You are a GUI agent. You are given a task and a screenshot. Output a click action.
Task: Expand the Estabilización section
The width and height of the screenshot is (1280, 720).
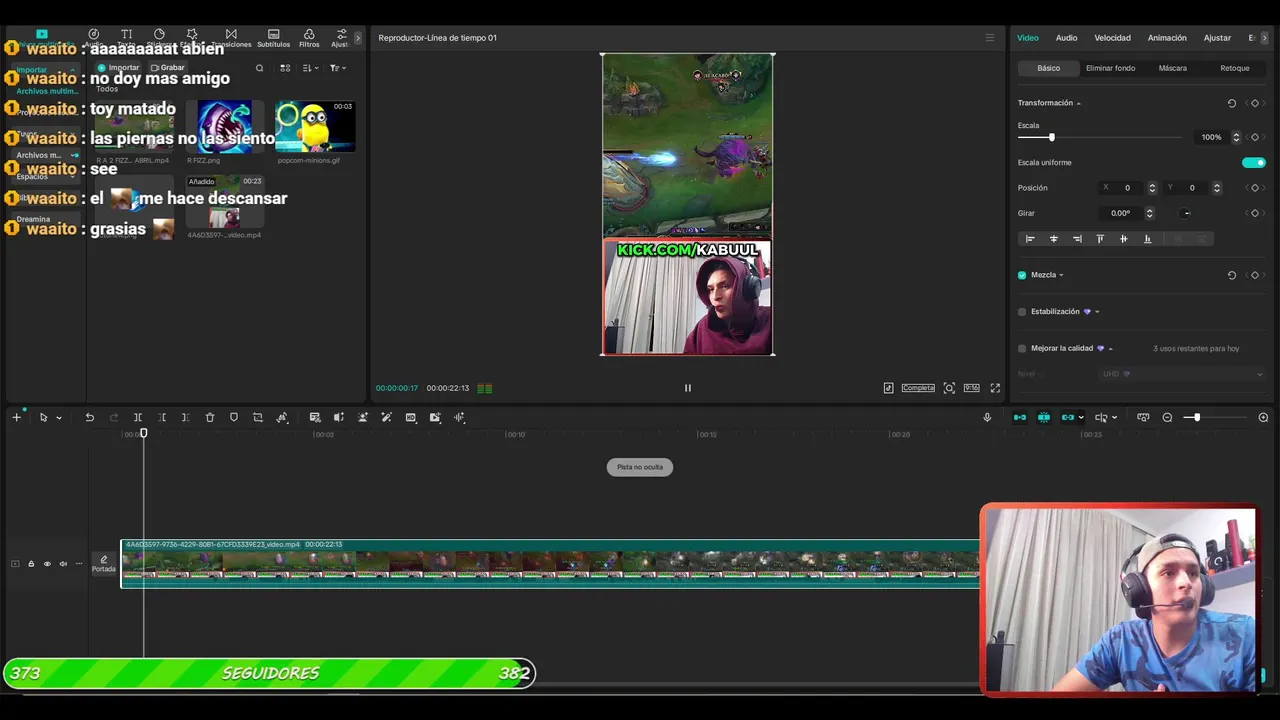coord(1097,312)
